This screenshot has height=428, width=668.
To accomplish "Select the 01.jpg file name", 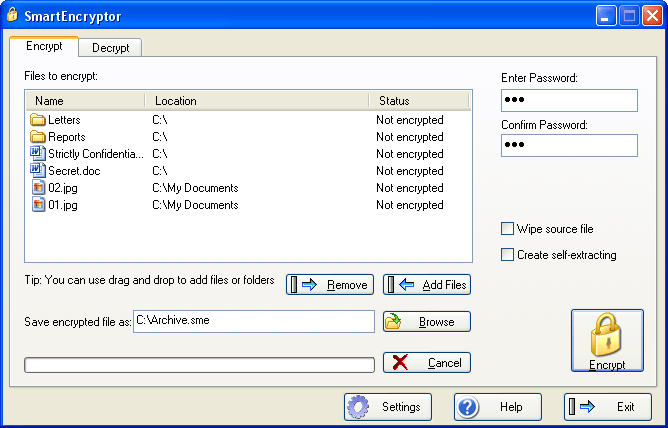I will coord(63,205).
